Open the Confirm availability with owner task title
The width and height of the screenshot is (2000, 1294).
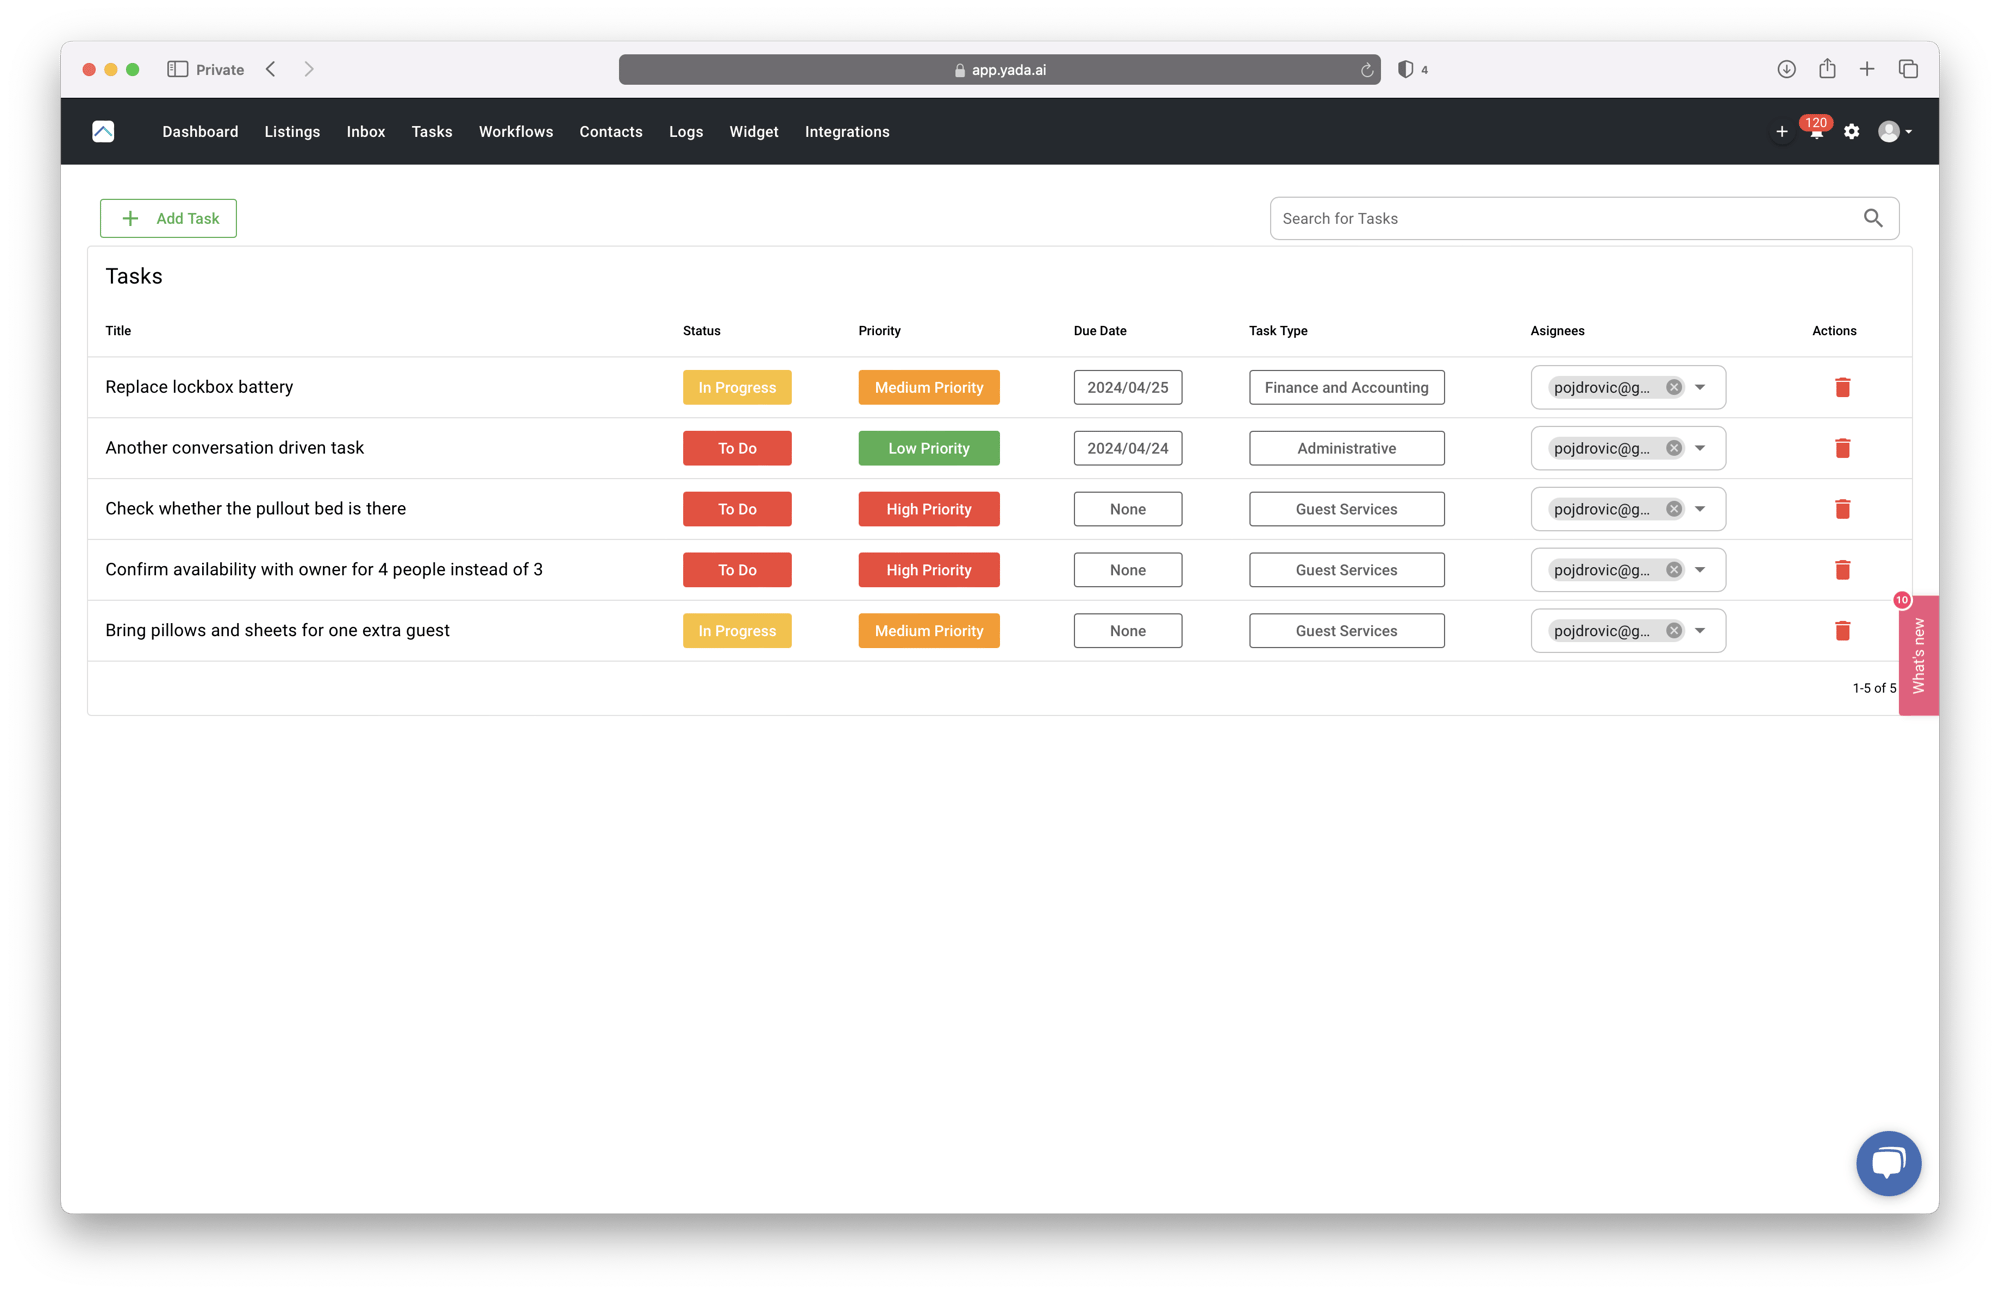pos(324,570)
